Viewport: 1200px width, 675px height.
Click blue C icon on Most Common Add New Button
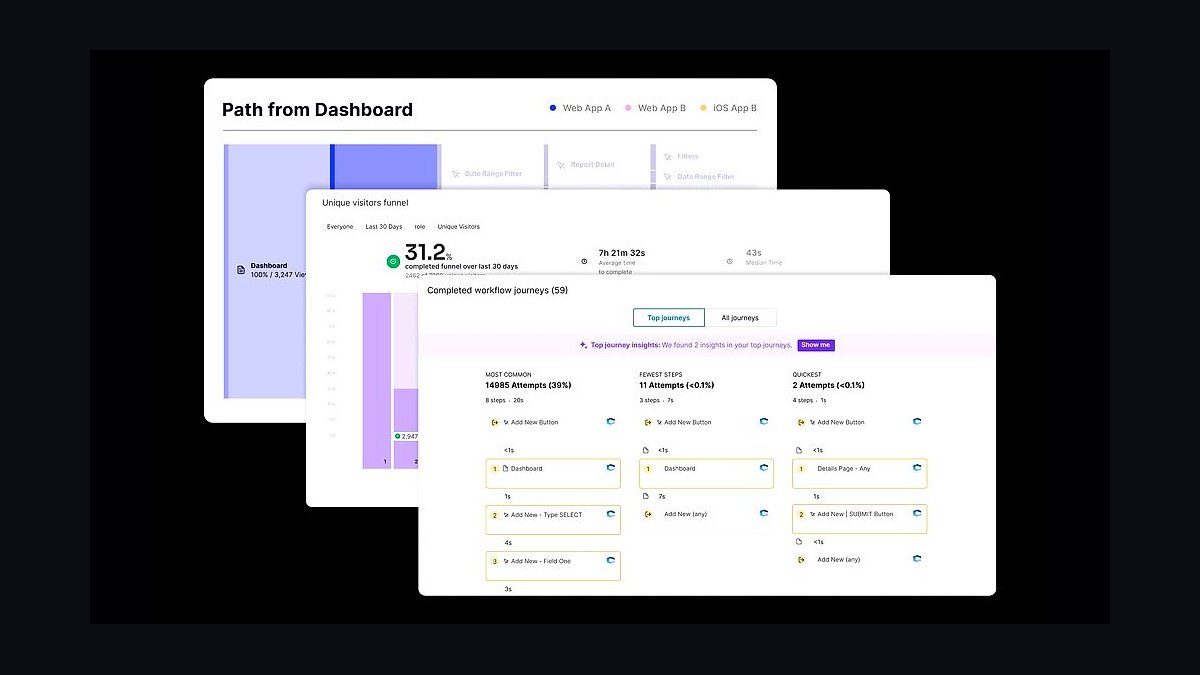pos(610,422)
